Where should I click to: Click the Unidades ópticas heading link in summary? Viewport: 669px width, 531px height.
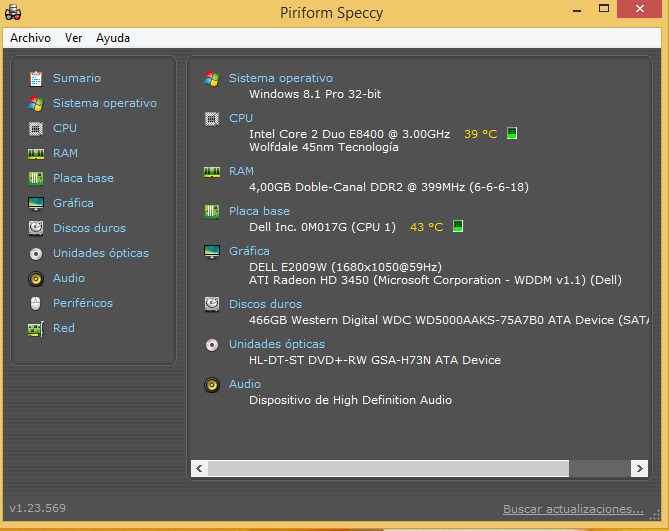pos(277,345)
